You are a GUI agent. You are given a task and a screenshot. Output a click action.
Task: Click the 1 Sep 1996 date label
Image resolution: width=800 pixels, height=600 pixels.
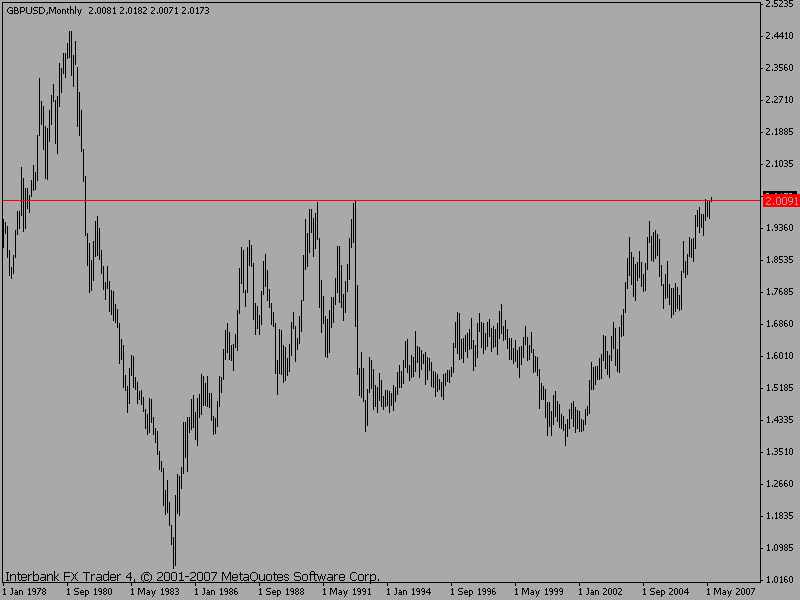tap(473, 592)
